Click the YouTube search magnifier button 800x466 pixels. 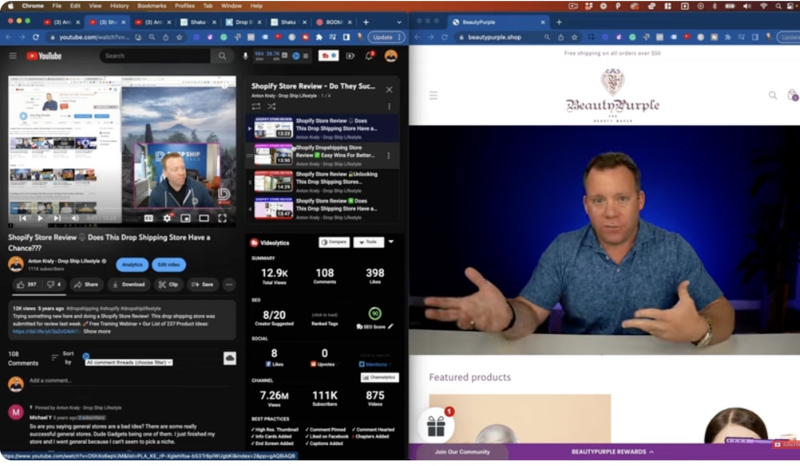tap(222, 56)
